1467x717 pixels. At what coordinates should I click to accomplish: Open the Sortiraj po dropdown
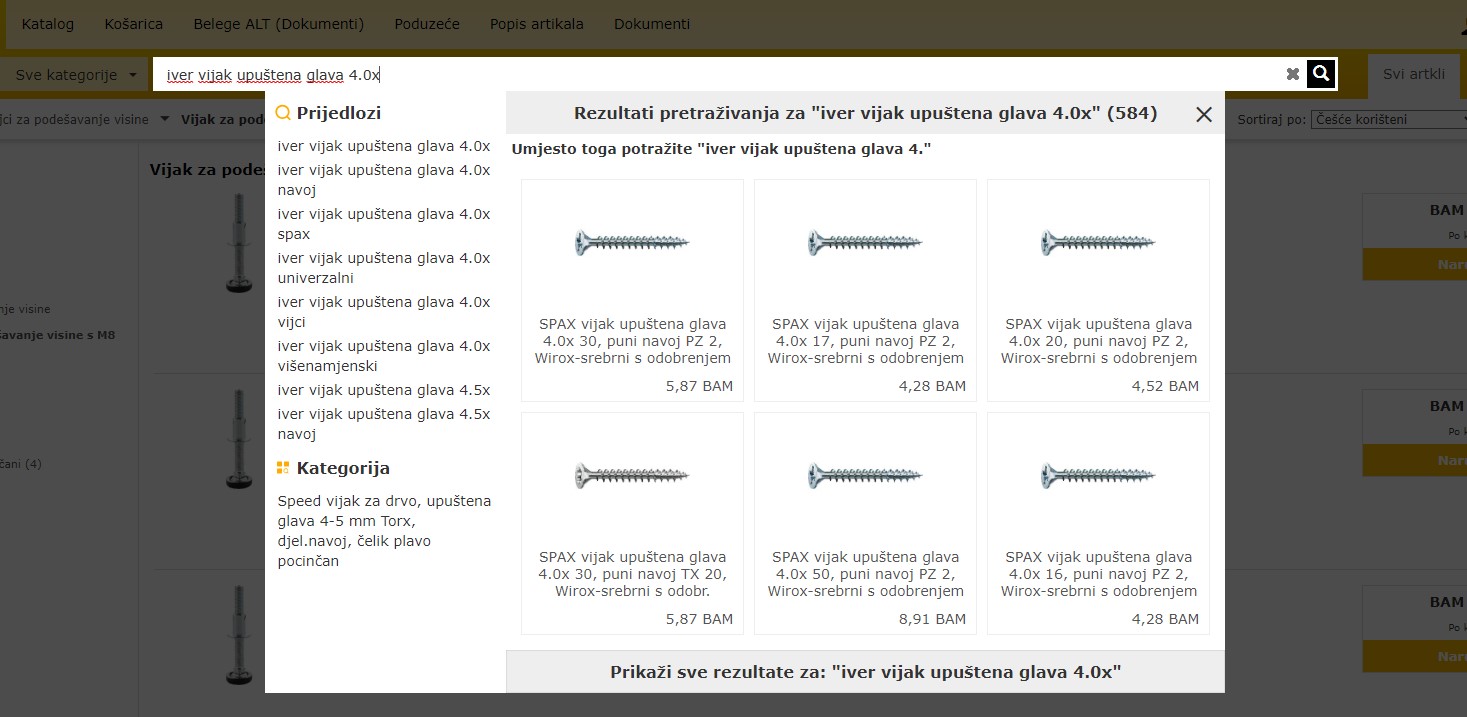(1388, 120)
